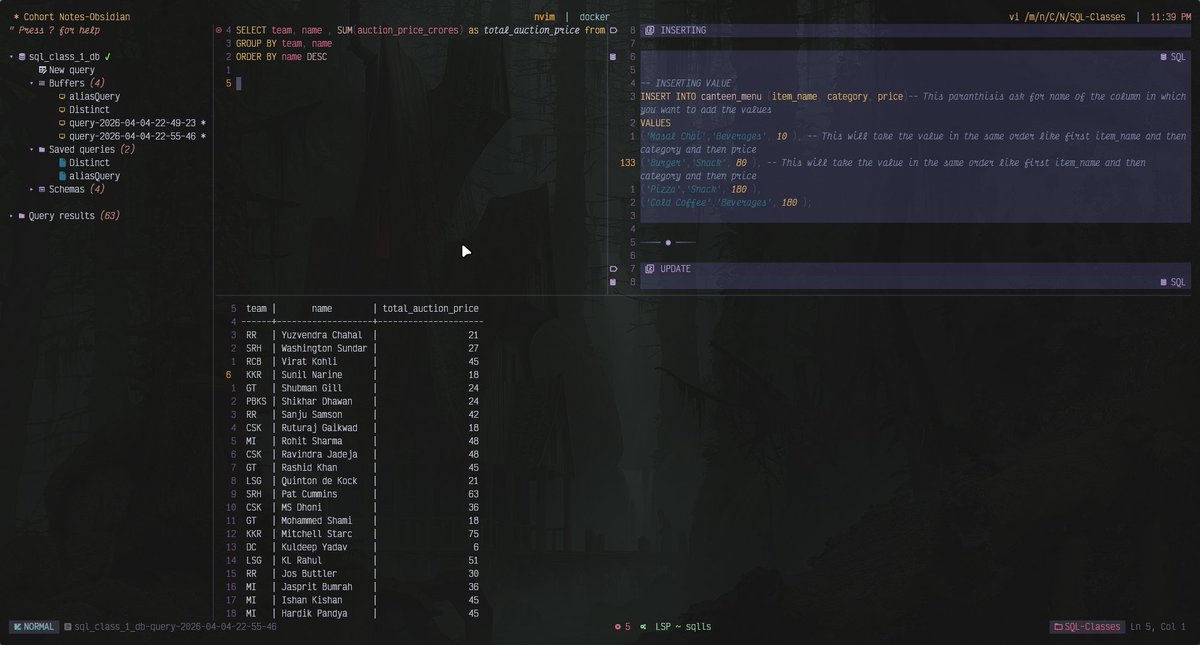Click the fold sign beside the INSERTING heading
Image resolution: width=1200 pixels, height=645 pixels.
[x=613, y=31]
